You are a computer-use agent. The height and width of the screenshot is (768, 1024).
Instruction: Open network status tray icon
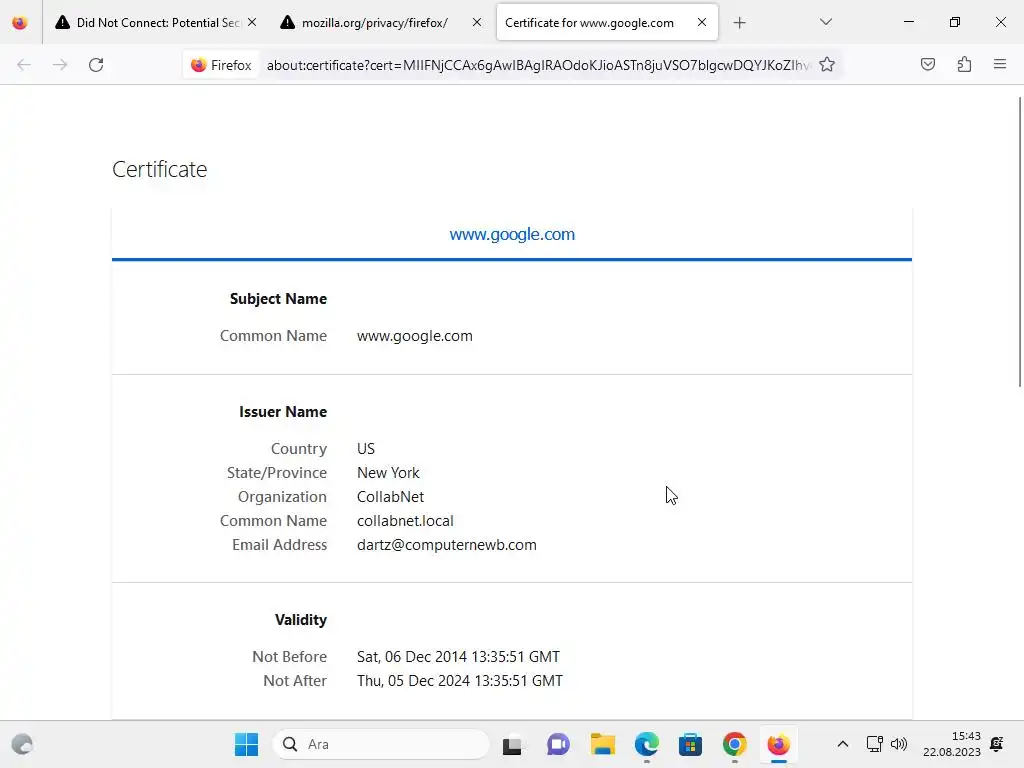(x=874, y=744)
